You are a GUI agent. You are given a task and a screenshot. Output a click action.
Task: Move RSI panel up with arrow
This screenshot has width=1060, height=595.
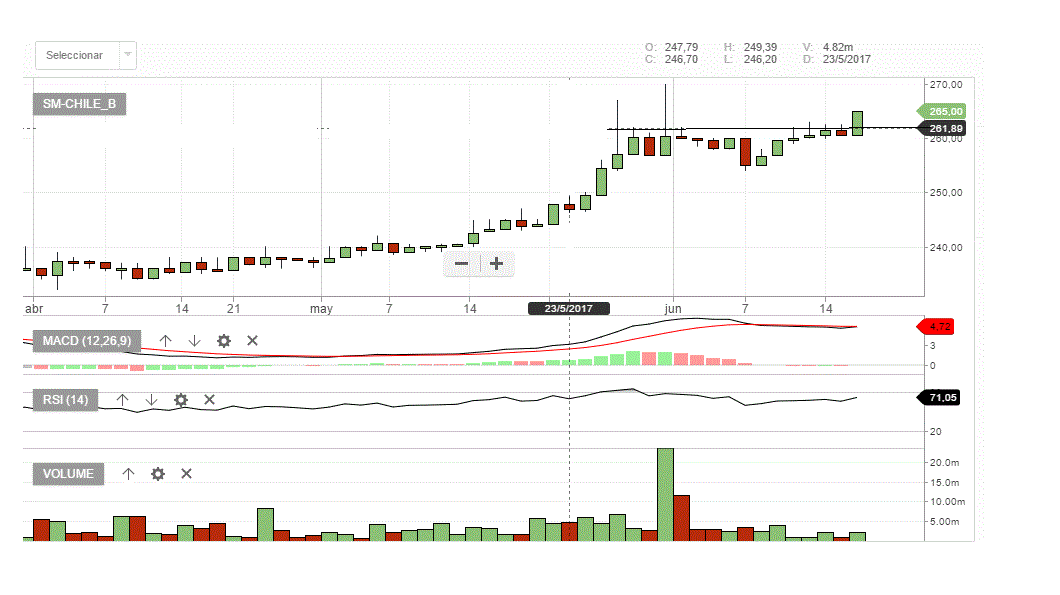click(122, 400)
